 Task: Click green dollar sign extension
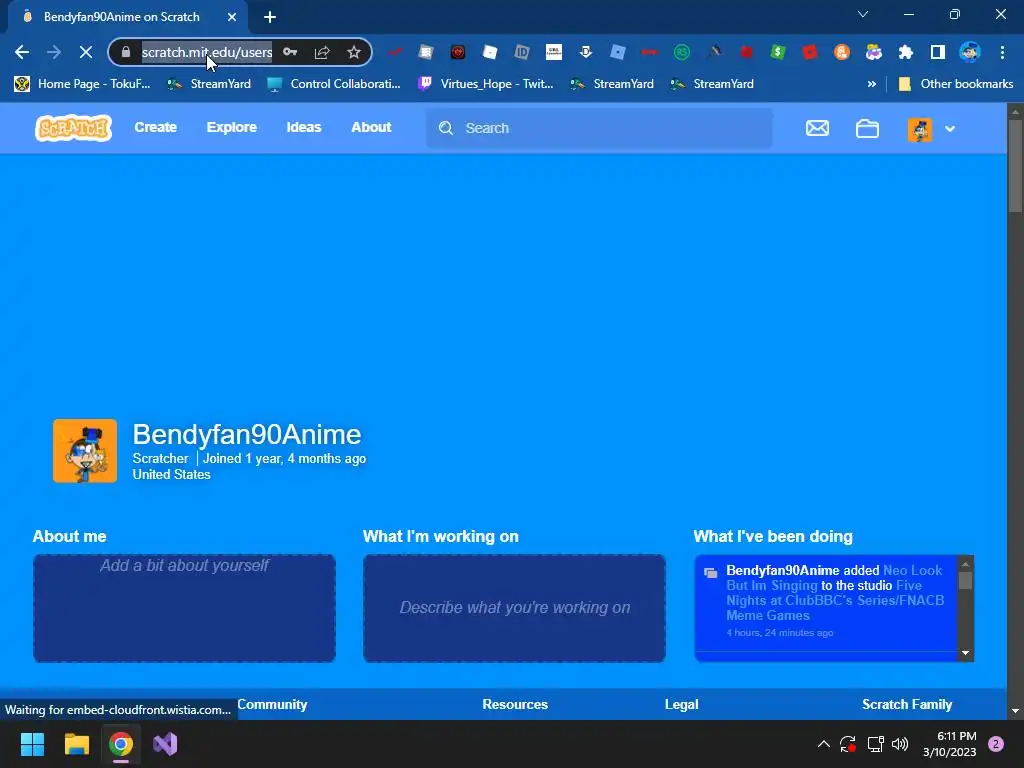[778, 52]
